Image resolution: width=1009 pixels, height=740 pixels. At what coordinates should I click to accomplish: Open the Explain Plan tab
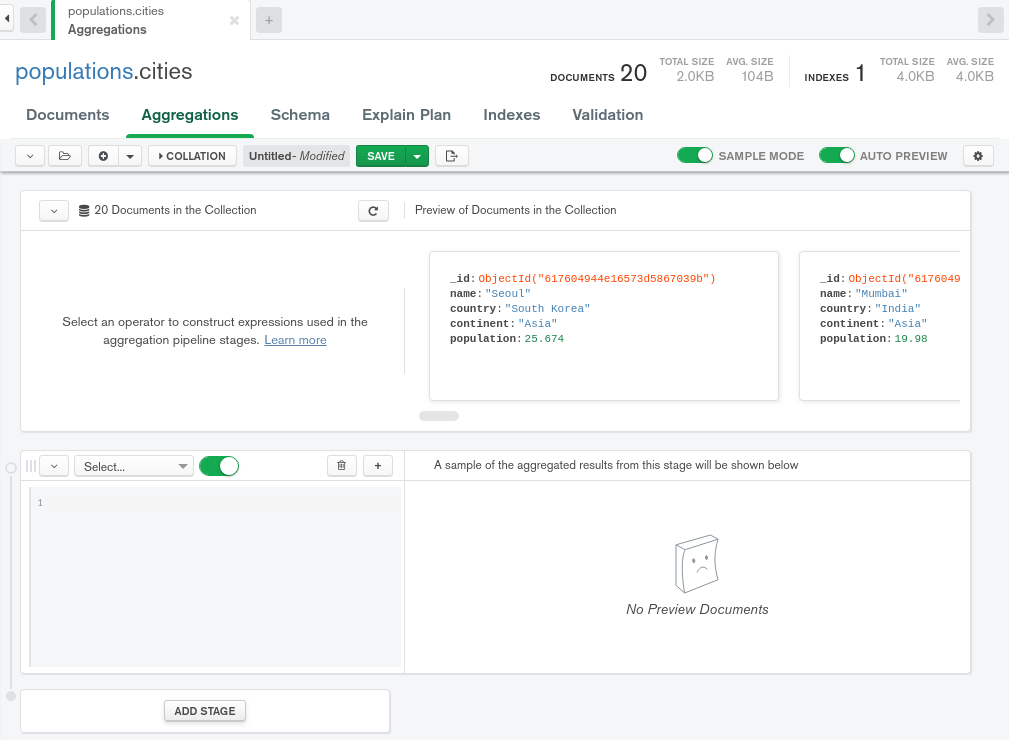[x=406, y=115]
